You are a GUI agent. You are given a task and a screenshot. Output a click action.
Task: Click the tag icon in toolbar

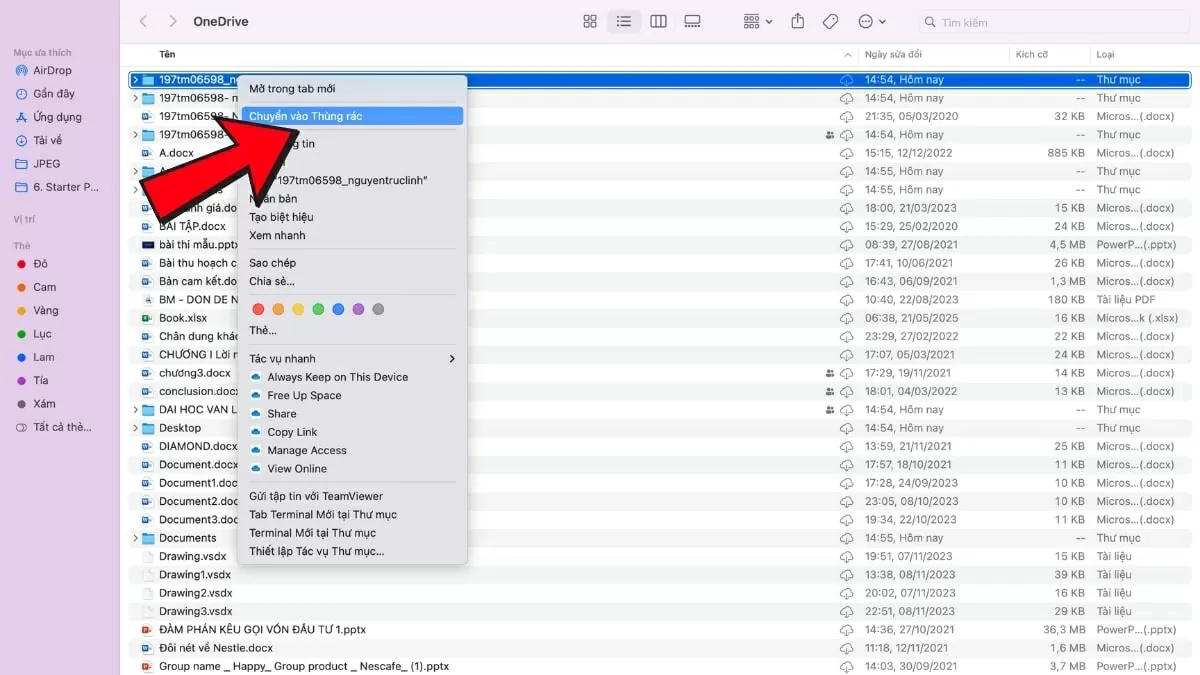830,21
